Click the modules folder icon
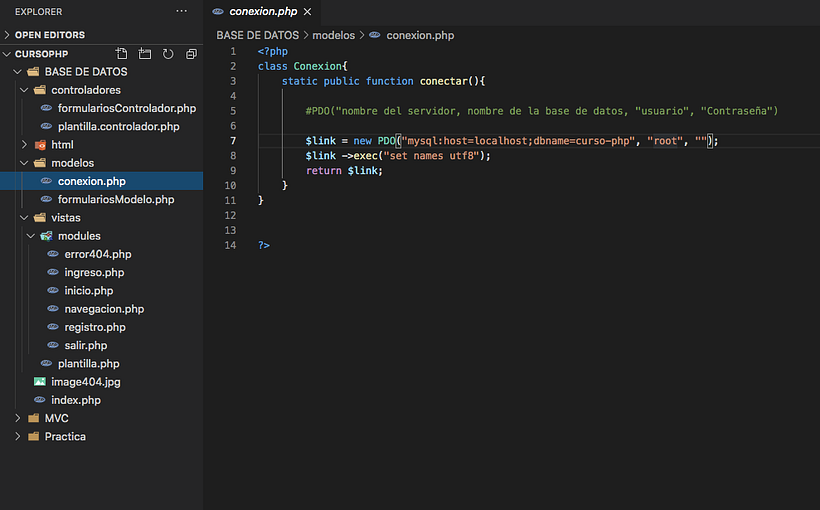820x510 pixels. [47, 236]
